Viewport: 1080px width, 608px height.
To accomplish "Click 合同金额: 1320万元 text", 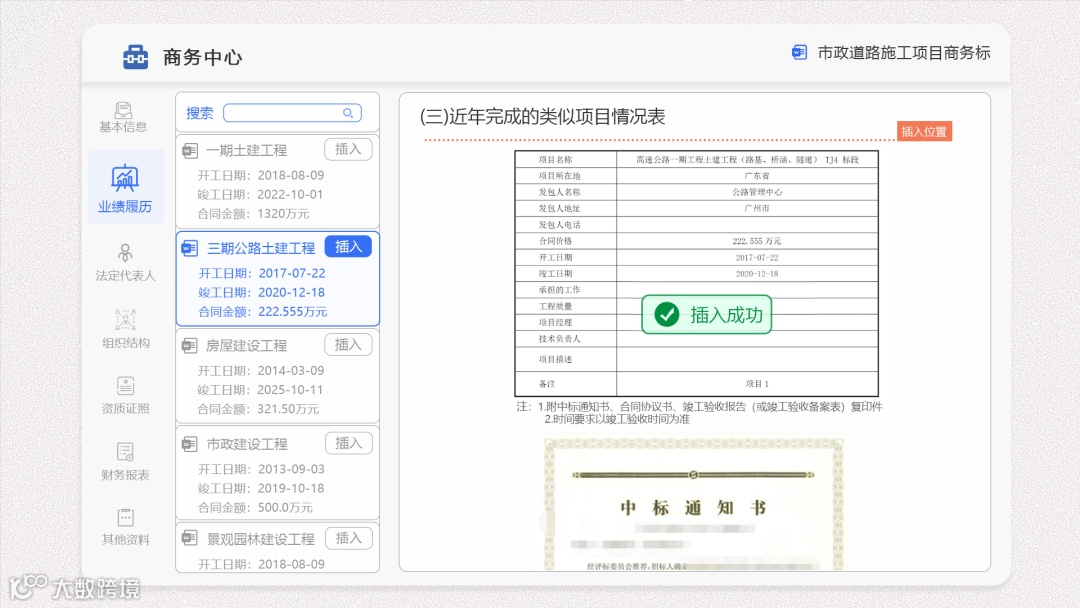I will pos(253,213).
